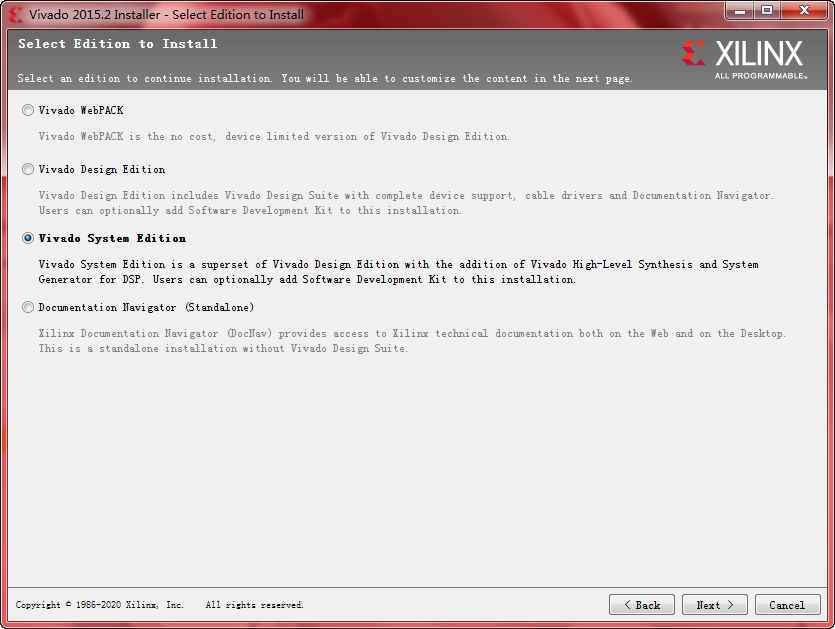Screen dimensions: 835x629
Task: Click the Vivado WebPACK label text
Action: click(81, 110)
